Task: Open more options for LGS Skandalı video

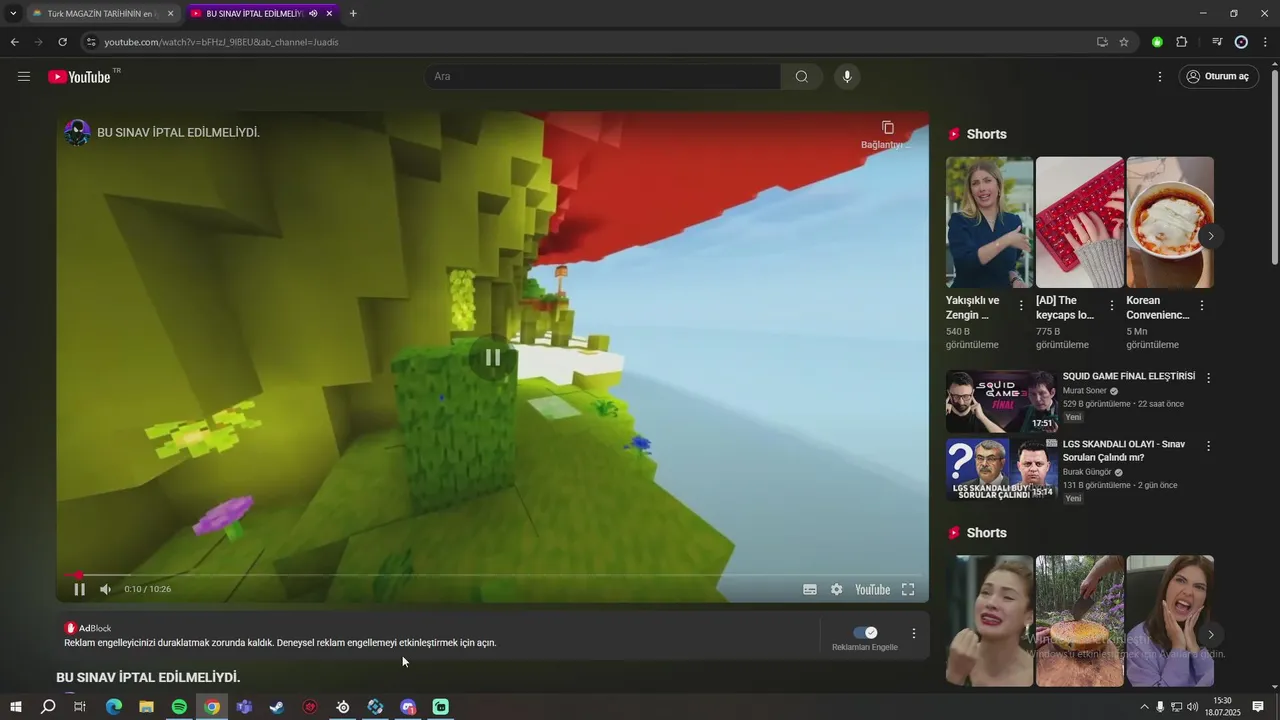Action: coord(1208,446)
